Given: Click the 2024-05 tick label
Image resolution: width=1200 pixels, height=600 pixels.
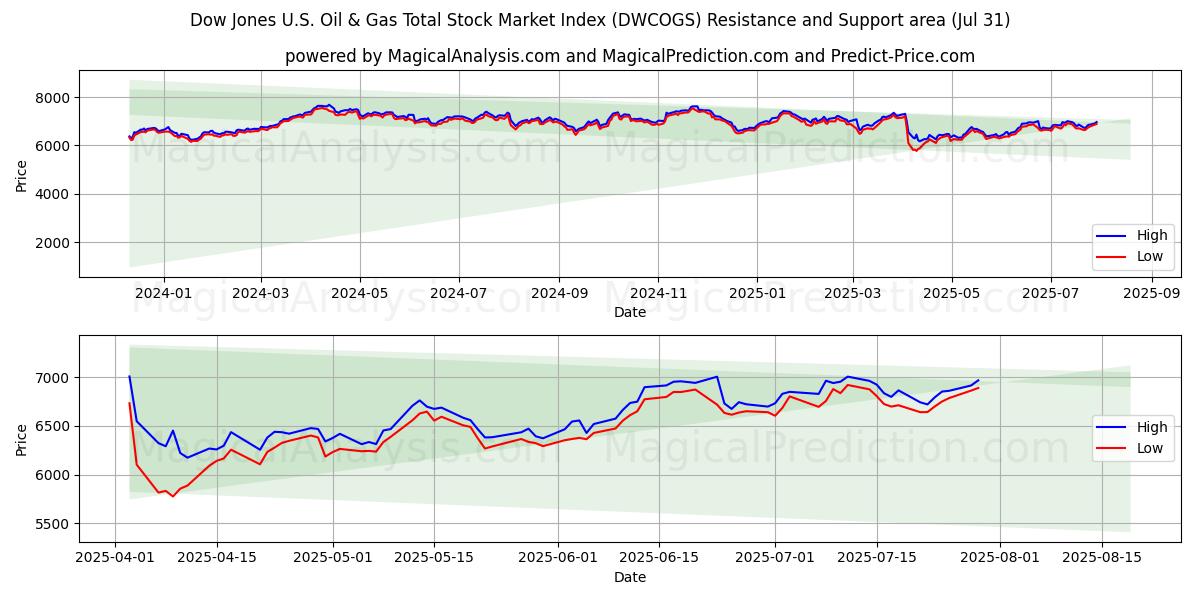Looking at the screenshot, I should point(360,293).
